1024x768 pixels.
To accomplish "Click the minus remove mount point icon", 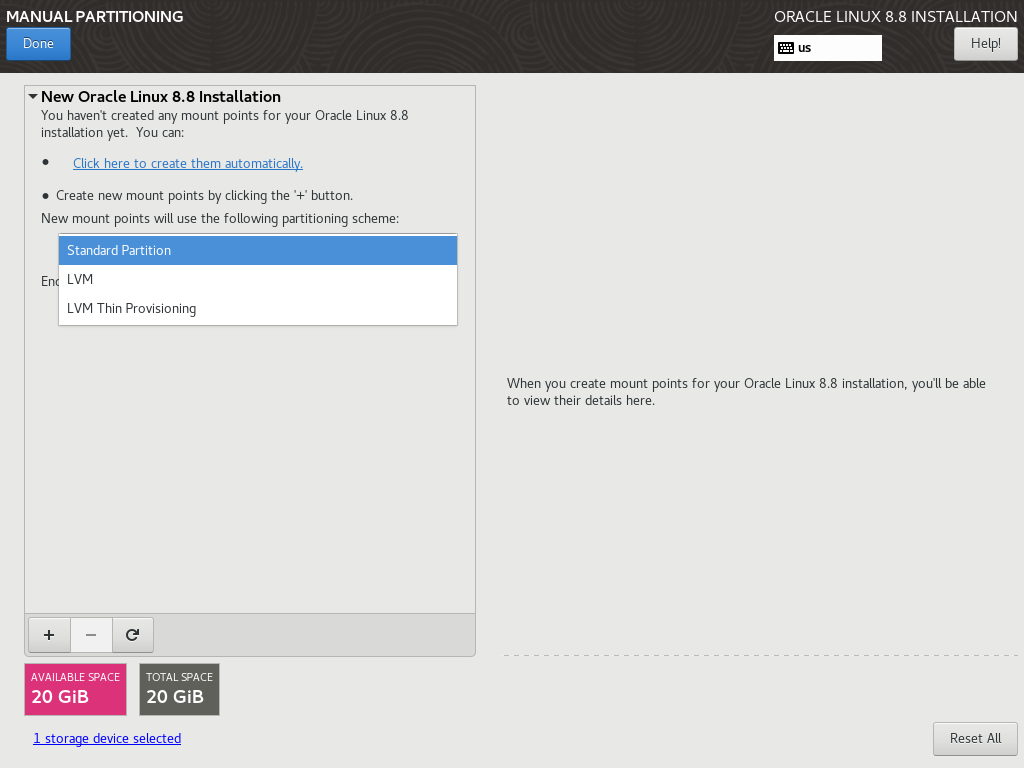I will coord(91,635).
